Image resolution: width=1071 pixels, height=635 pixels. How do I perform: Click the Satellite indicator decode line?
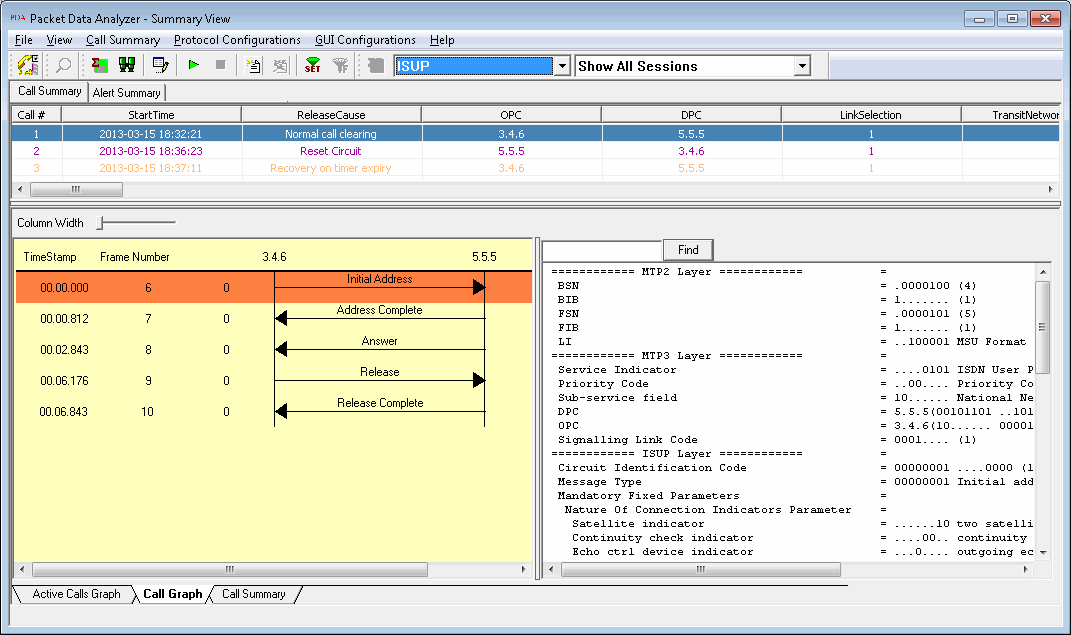tap(638, 524)
